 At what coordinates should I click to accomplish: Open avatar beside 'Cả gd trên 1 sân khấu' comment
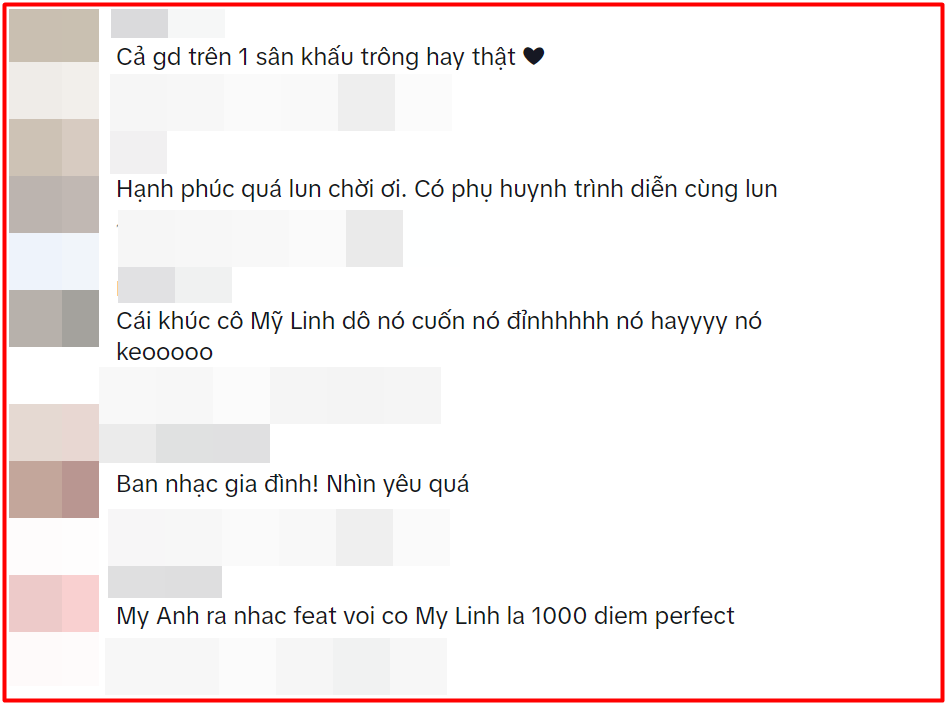(54, 35)
